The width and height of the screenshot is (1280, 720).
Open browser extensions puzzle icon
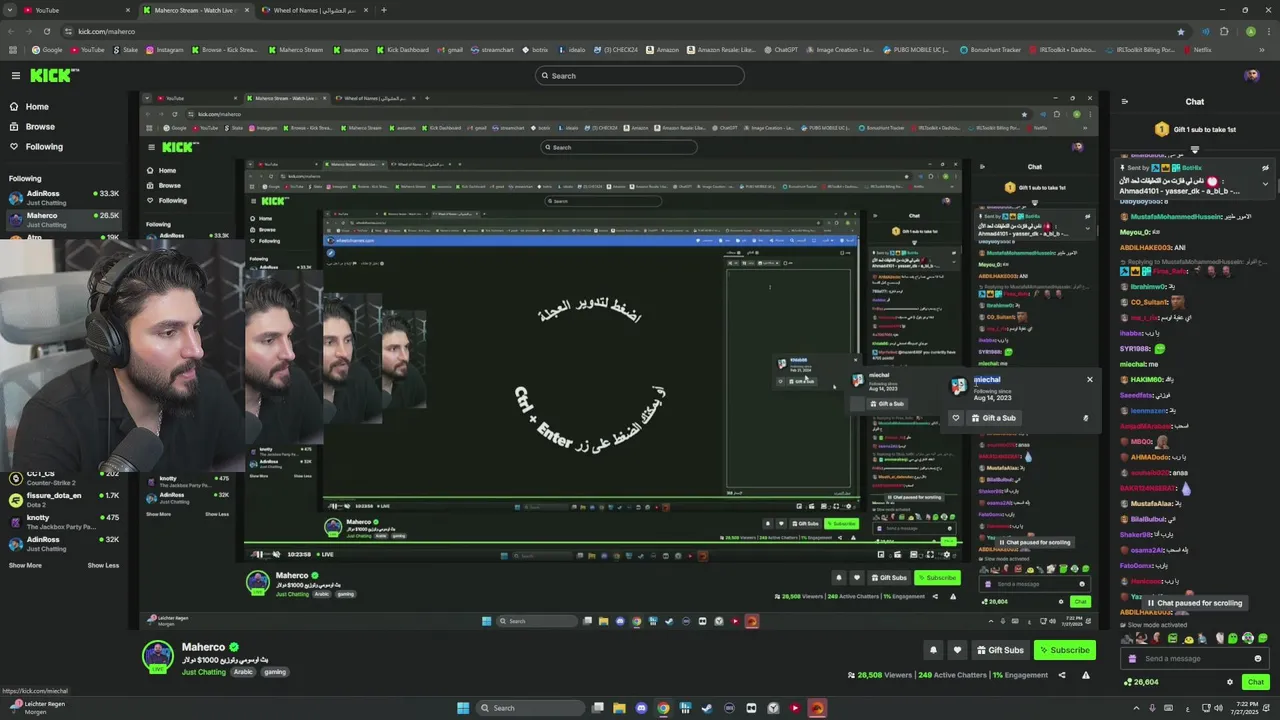pos(1224,31)
